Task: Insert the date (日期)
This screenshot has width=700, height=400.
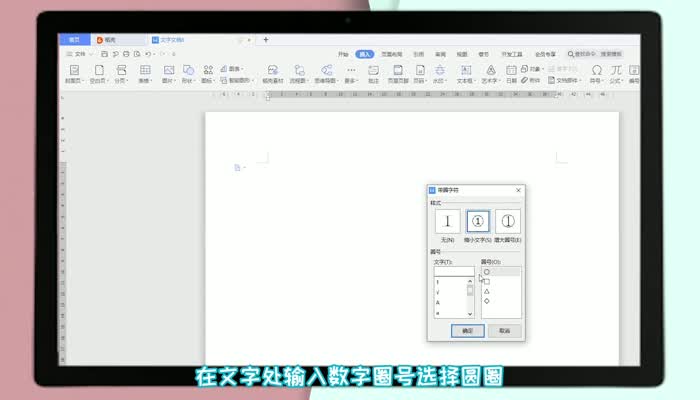Action: 511,74
